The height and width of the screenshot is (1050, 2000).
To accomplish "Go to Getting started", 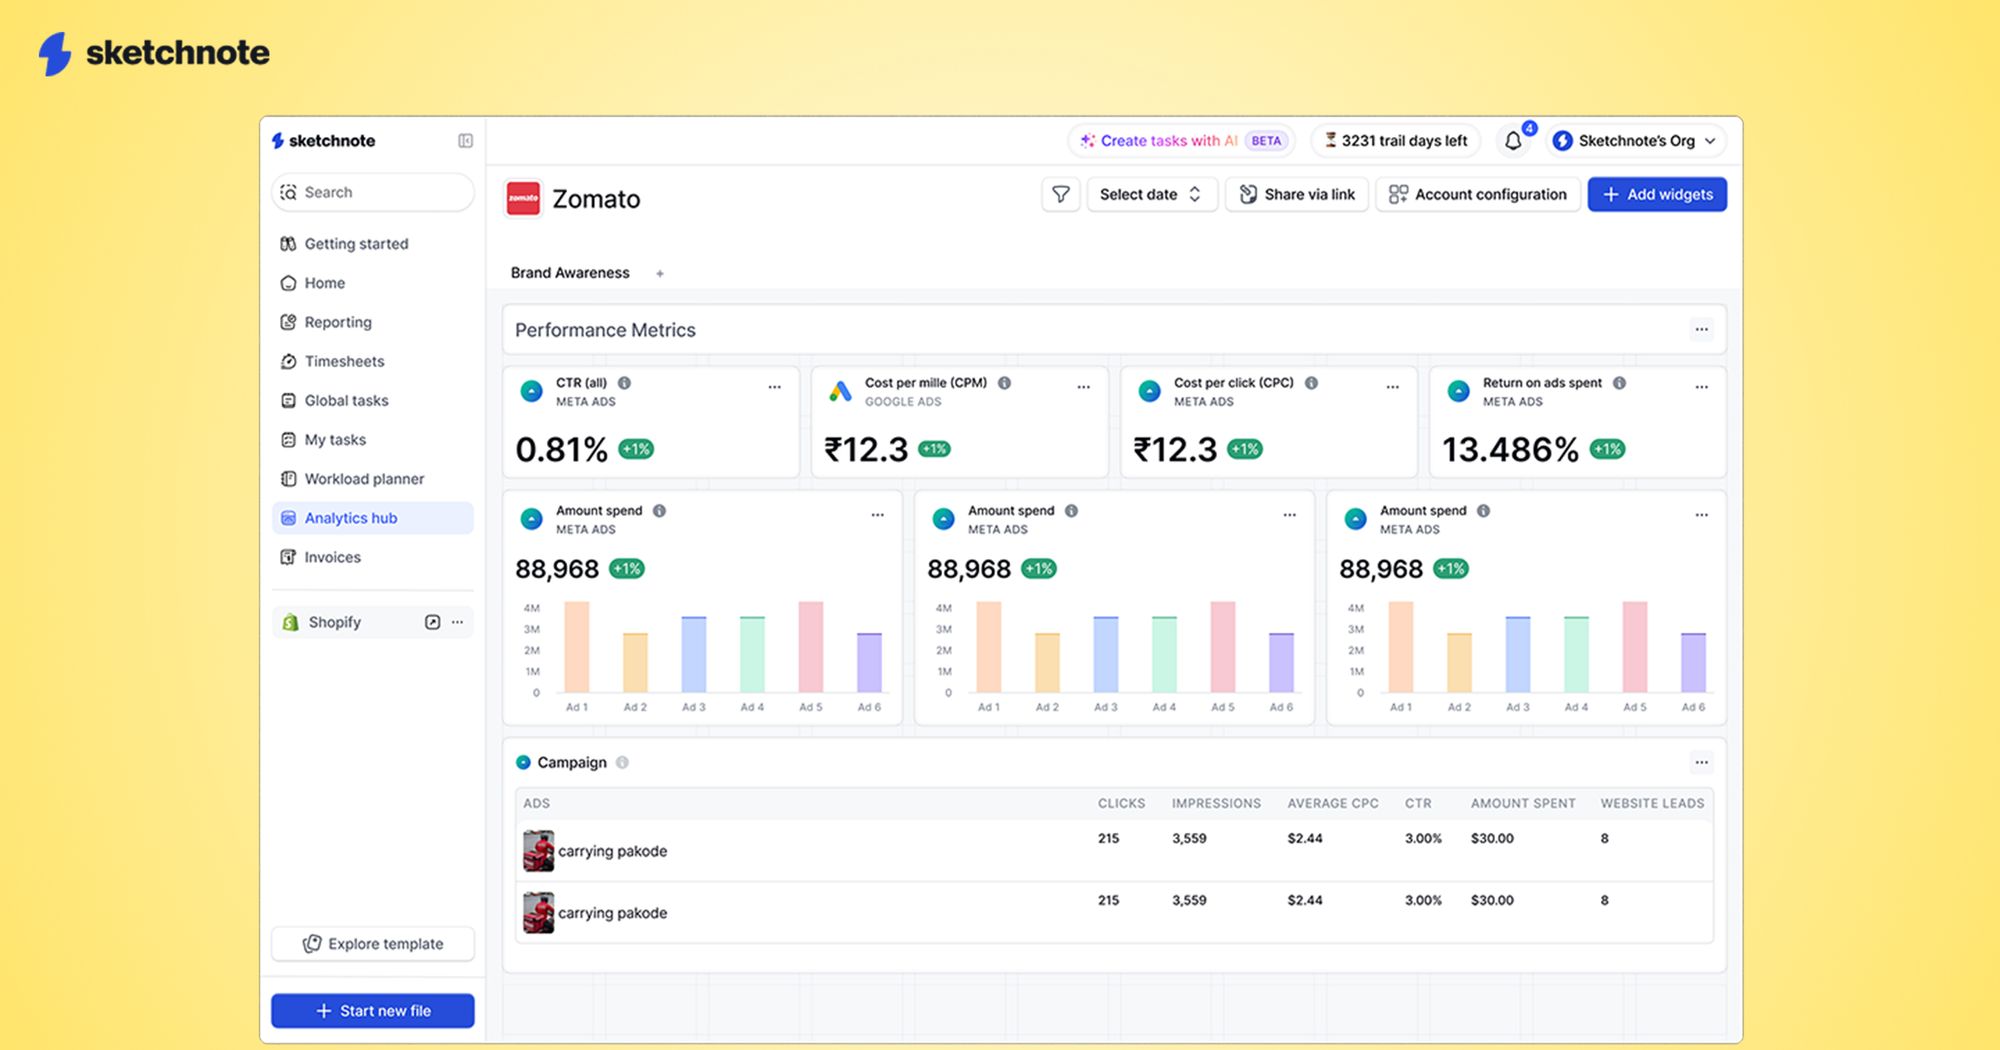I will click(372, 244).
